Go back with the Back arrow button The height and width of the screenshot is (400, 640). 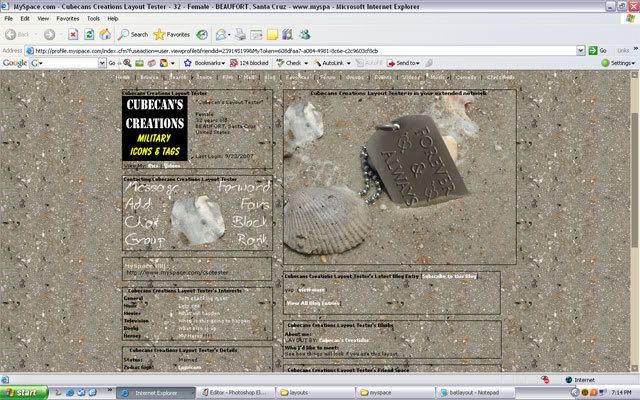click(x=17, y=35)
